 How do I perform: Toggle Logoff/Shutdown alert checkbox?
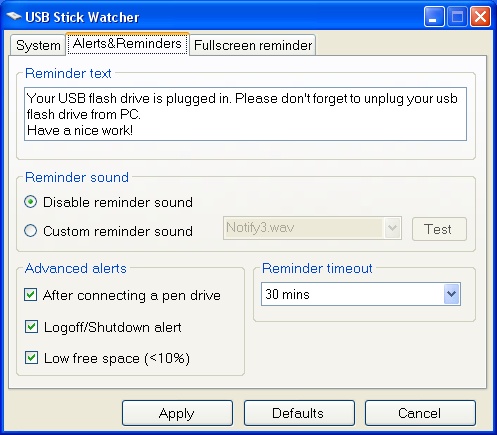coord(31,327)
